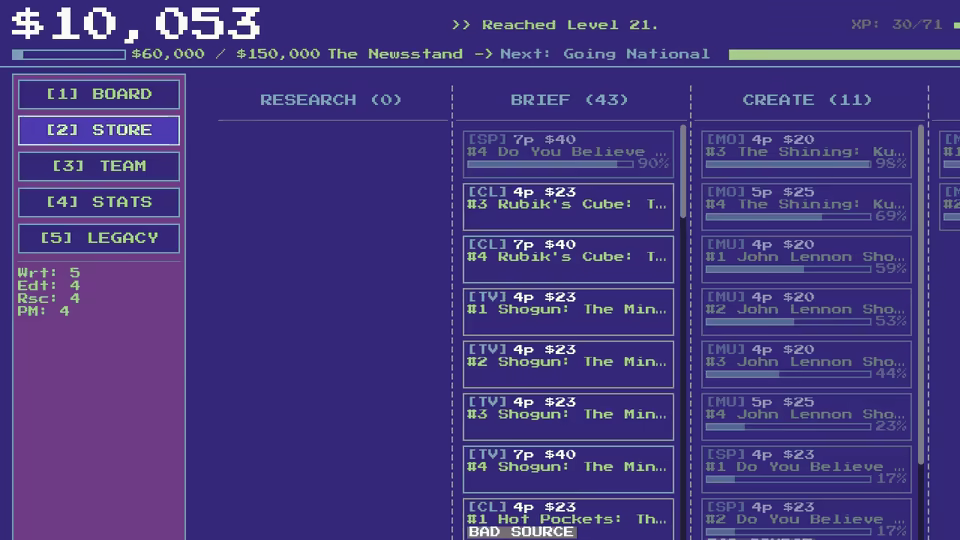Click the CREATE column scrollbar
This screenshot has width=960, height=540.
(x=921, y=294)
